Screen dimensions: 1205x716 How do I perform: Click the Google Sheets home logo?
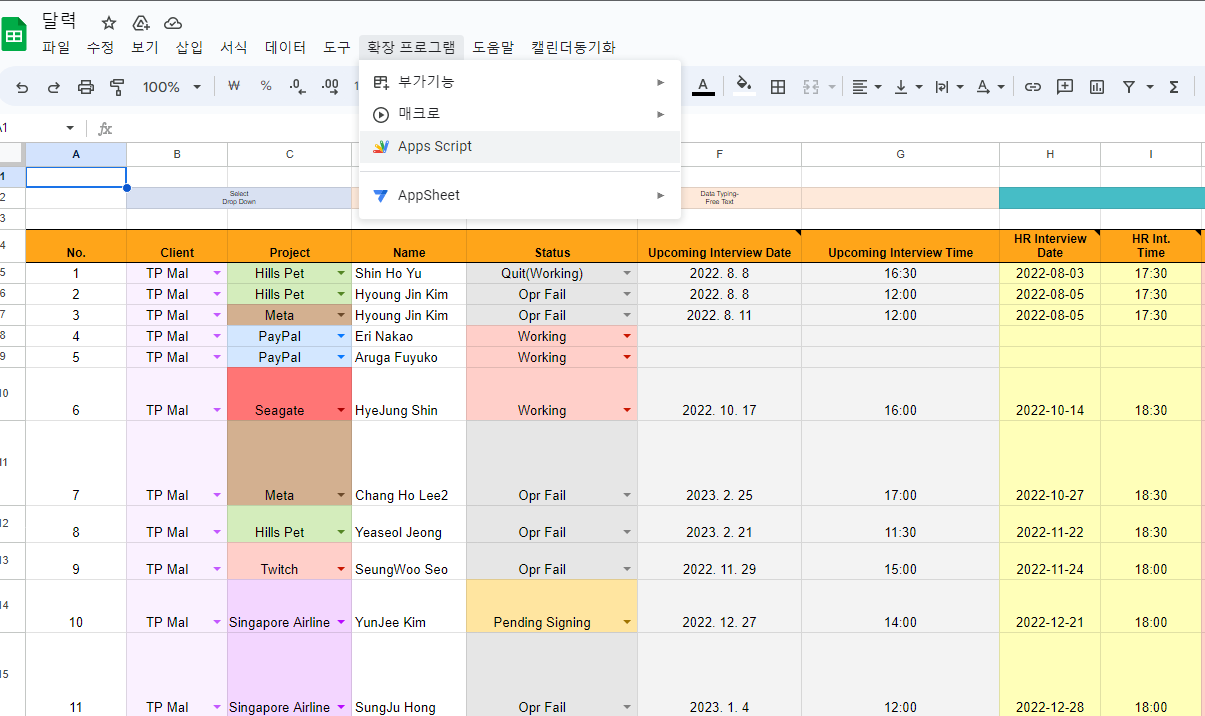(14, 36)
